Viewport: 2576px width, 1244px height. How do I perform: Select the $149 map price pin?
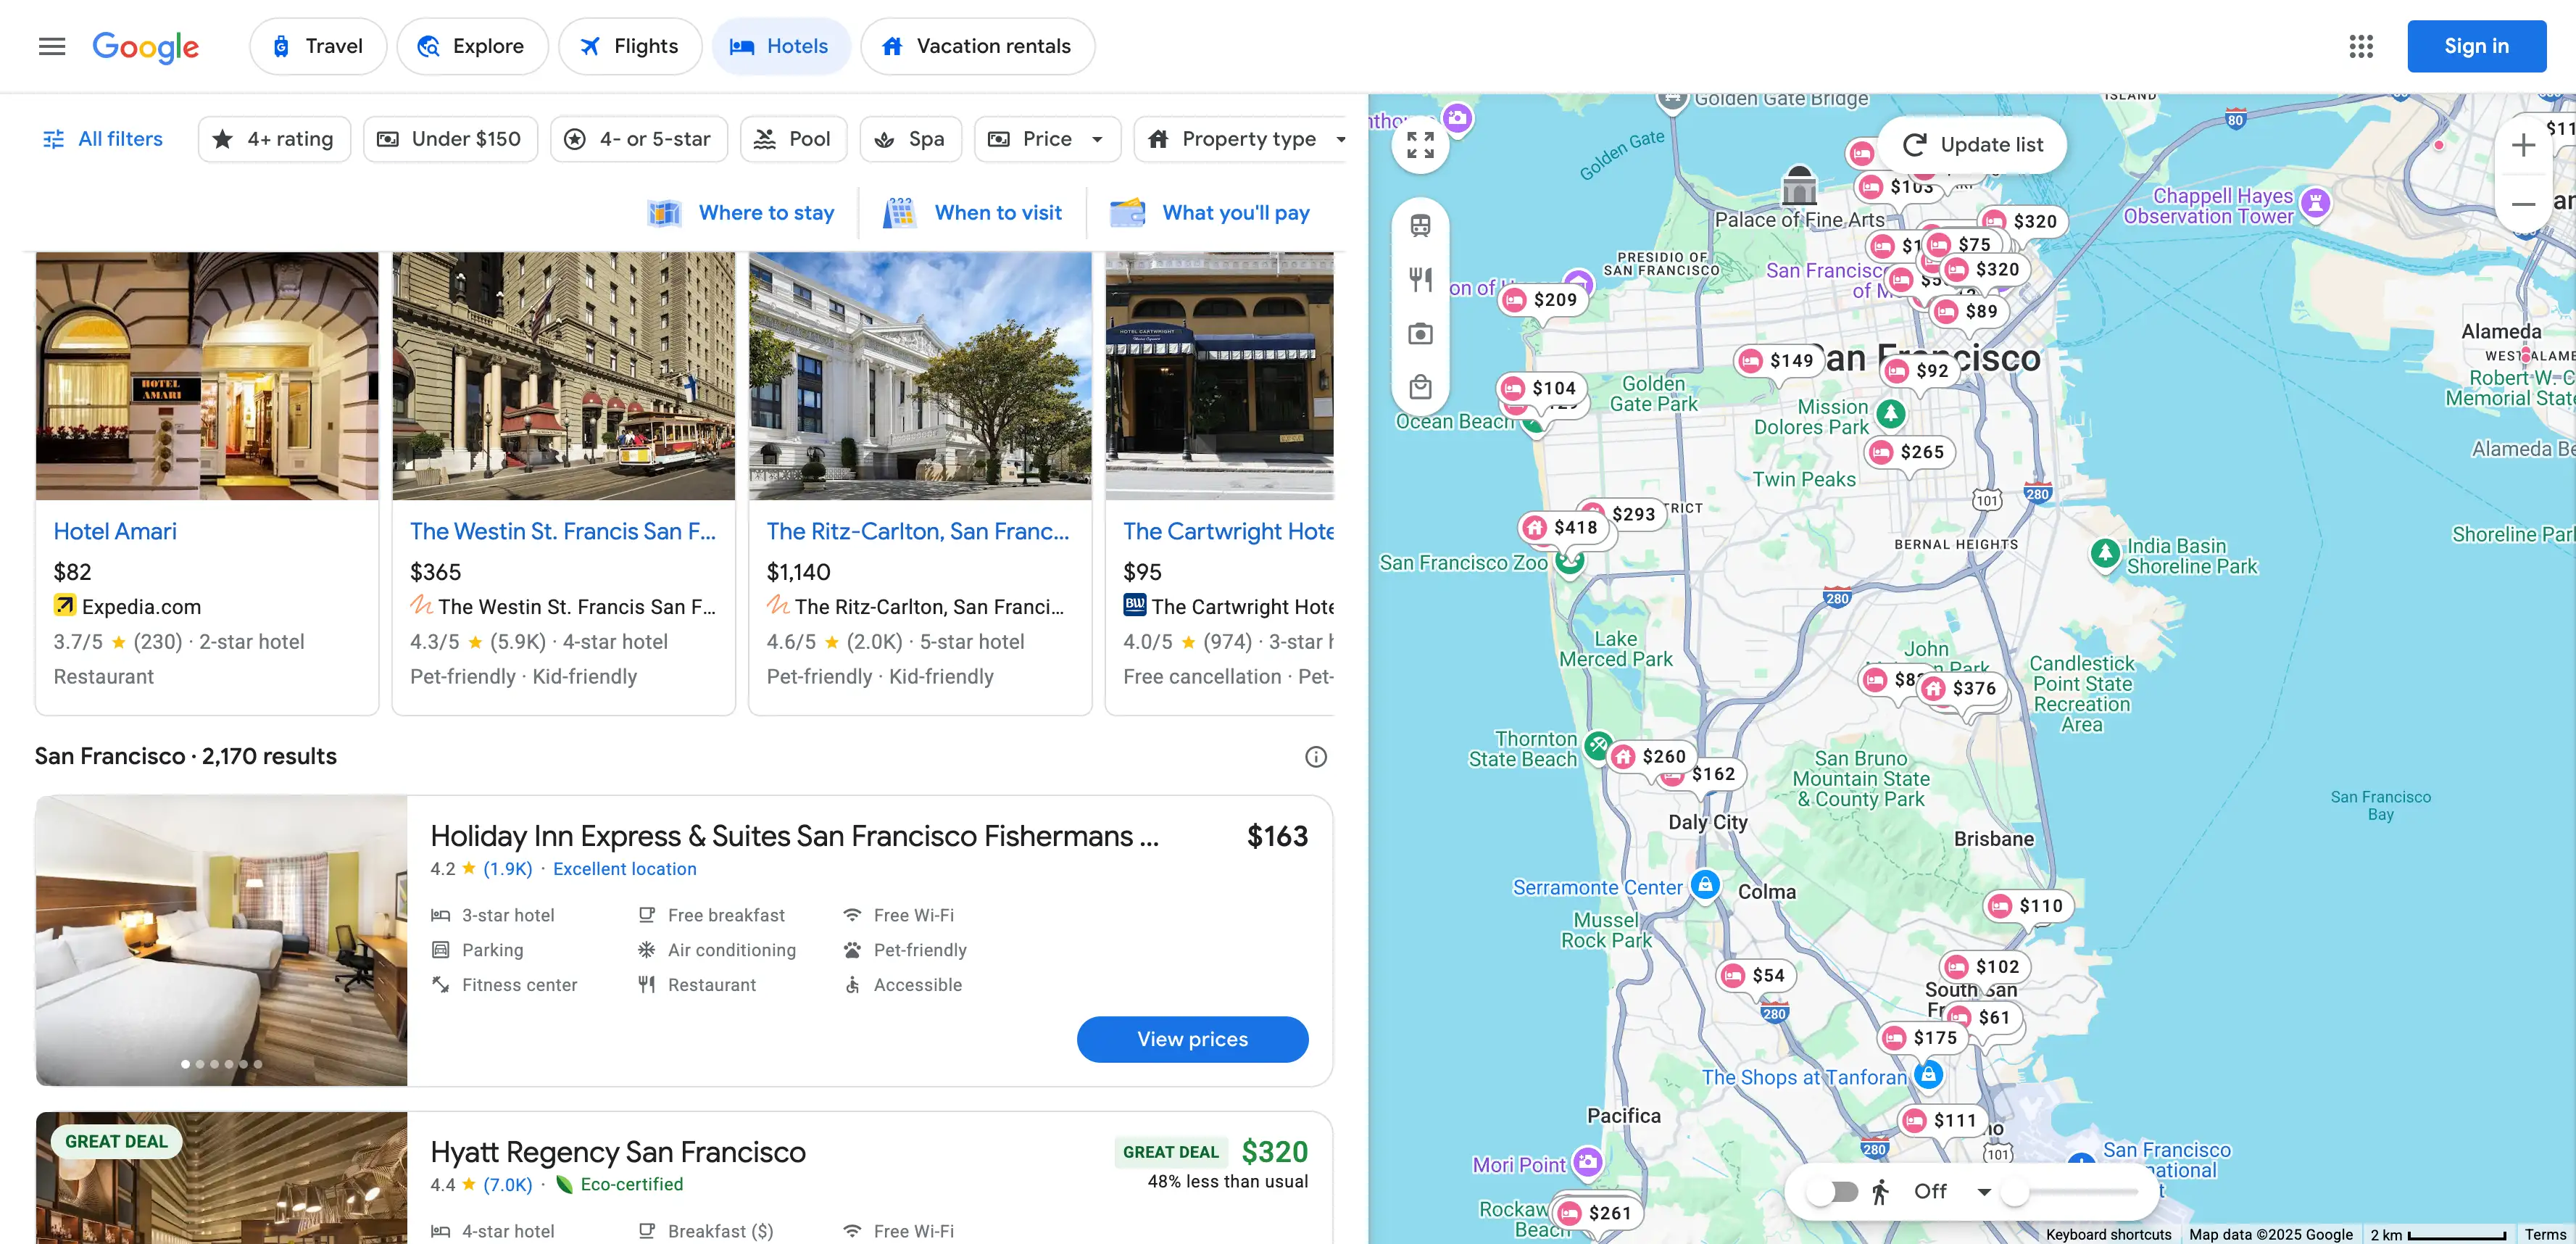click(1777, 360)
